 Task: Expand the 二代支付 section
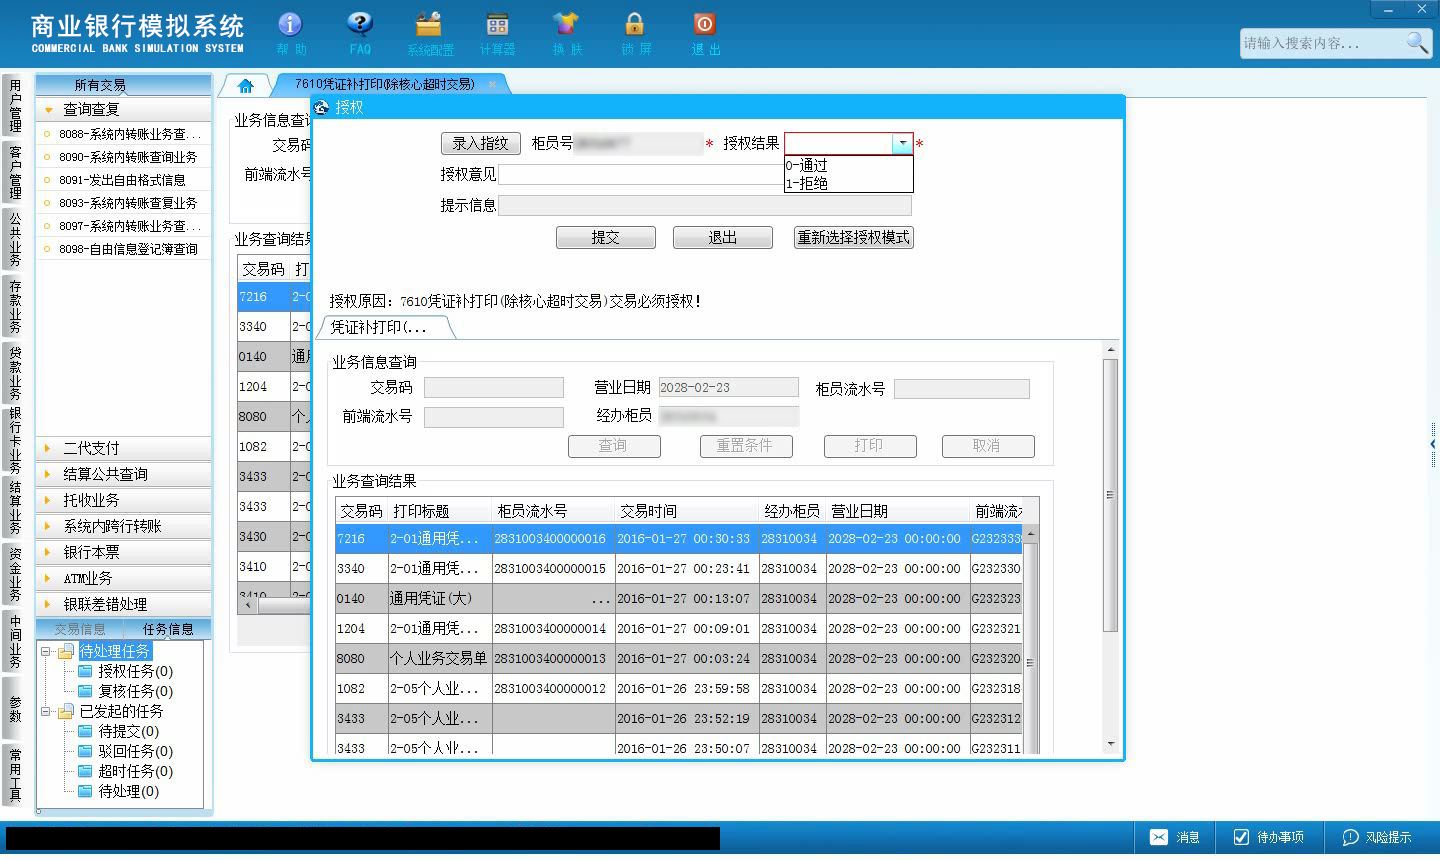(124, 448)
